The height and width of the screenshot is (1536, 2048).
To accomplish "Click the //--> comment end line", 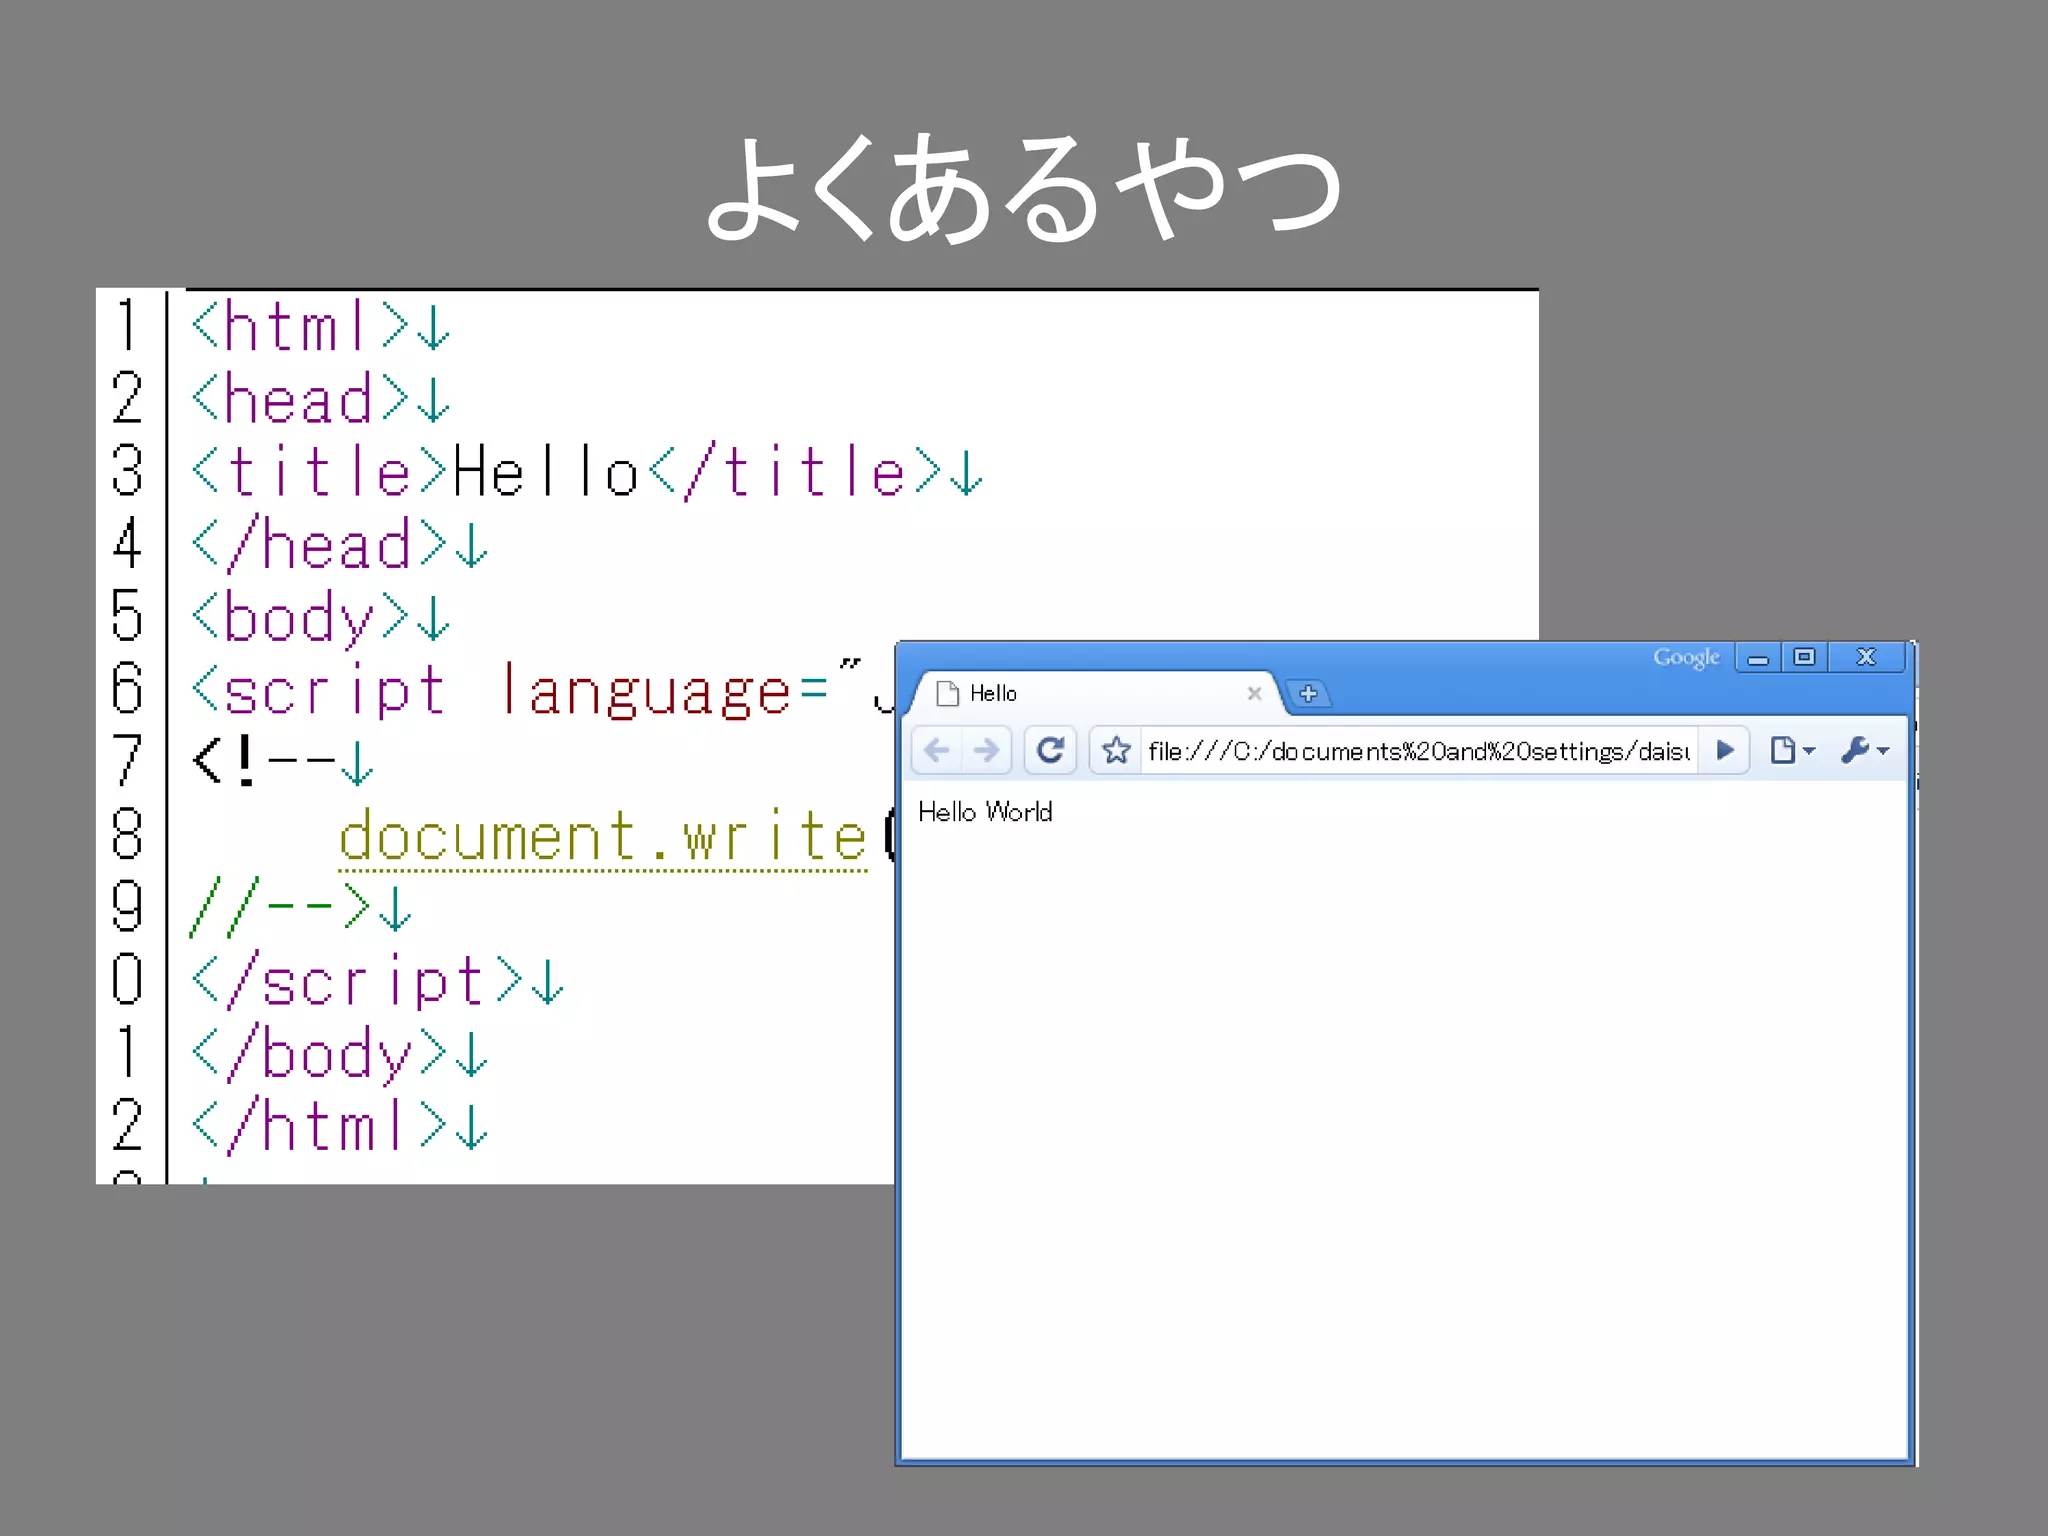I will 302,907.
